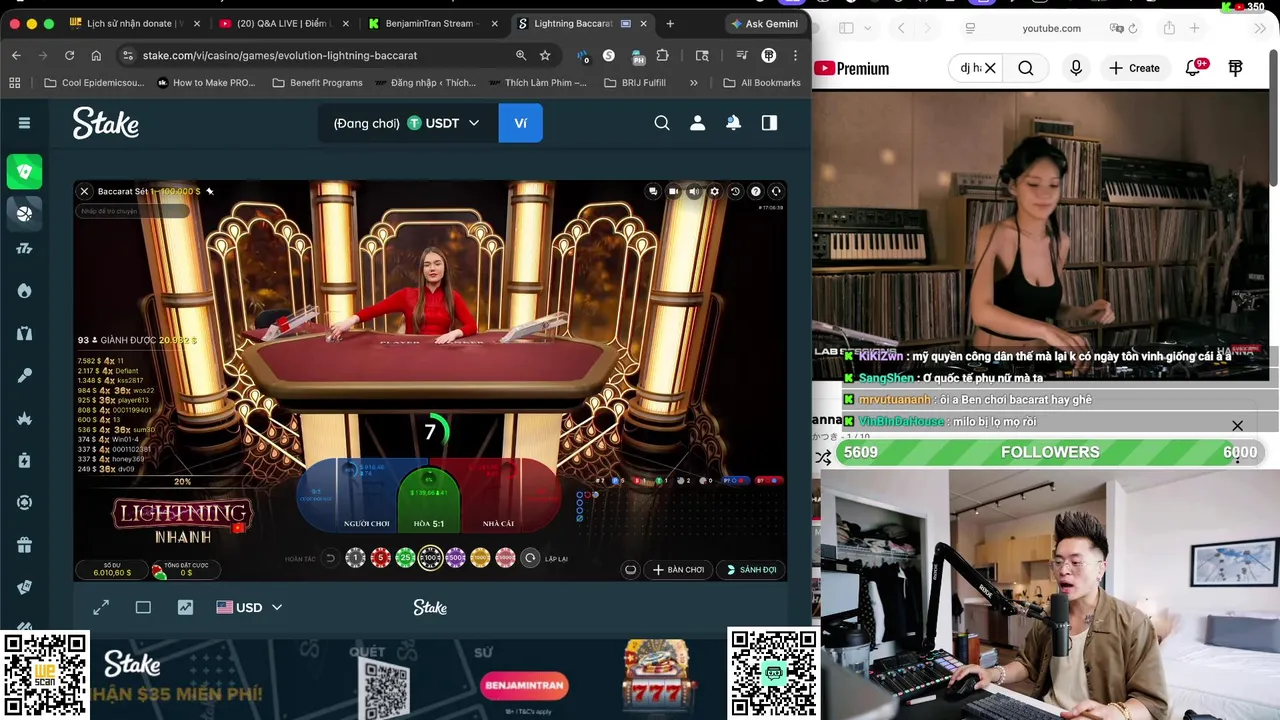1280x720 pixels.
Task: Click the Bàn Chơi add table button
Action: point(679,570)
